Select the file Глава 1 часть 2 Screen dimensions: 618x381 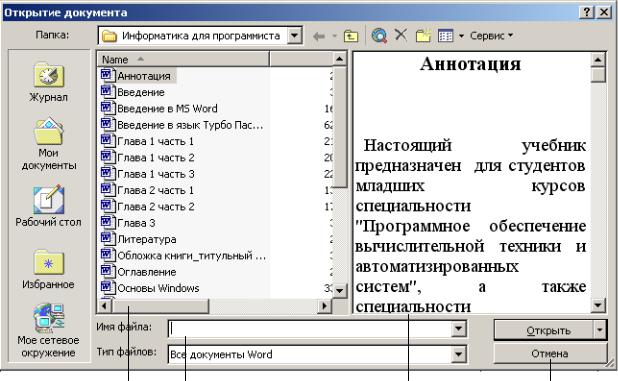click(x=156, y=158)
